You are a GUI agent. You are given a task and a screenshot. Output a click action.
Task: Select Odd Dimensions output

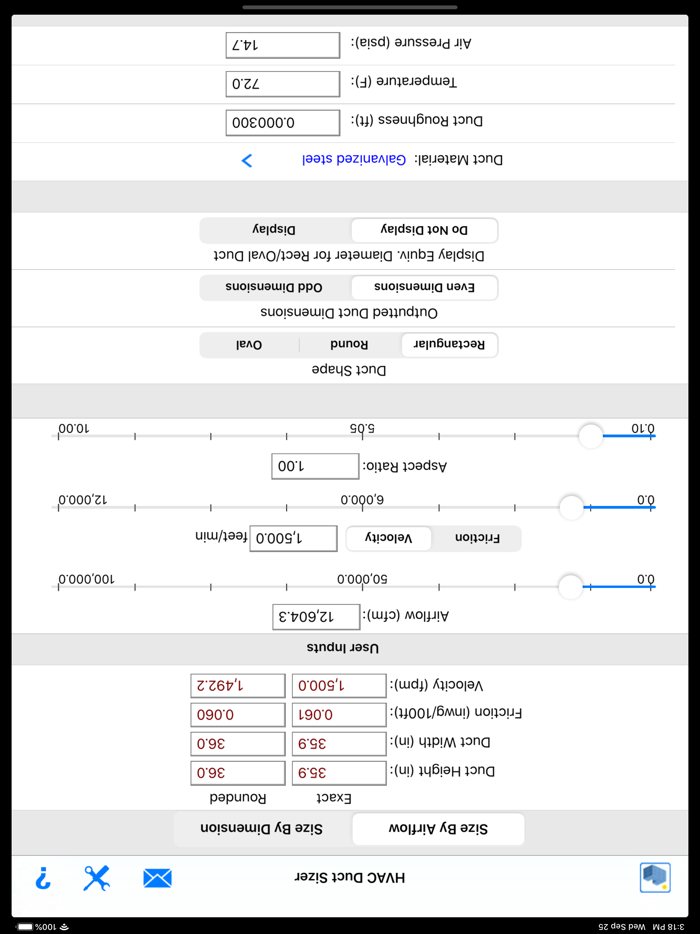[275, 288]
